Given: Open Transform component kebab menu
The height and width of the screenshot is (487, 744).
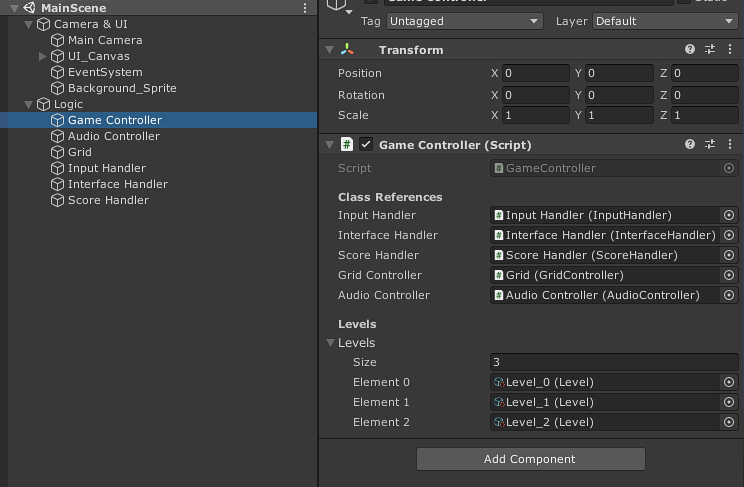Looking at the screenshot, I should 730,49.
